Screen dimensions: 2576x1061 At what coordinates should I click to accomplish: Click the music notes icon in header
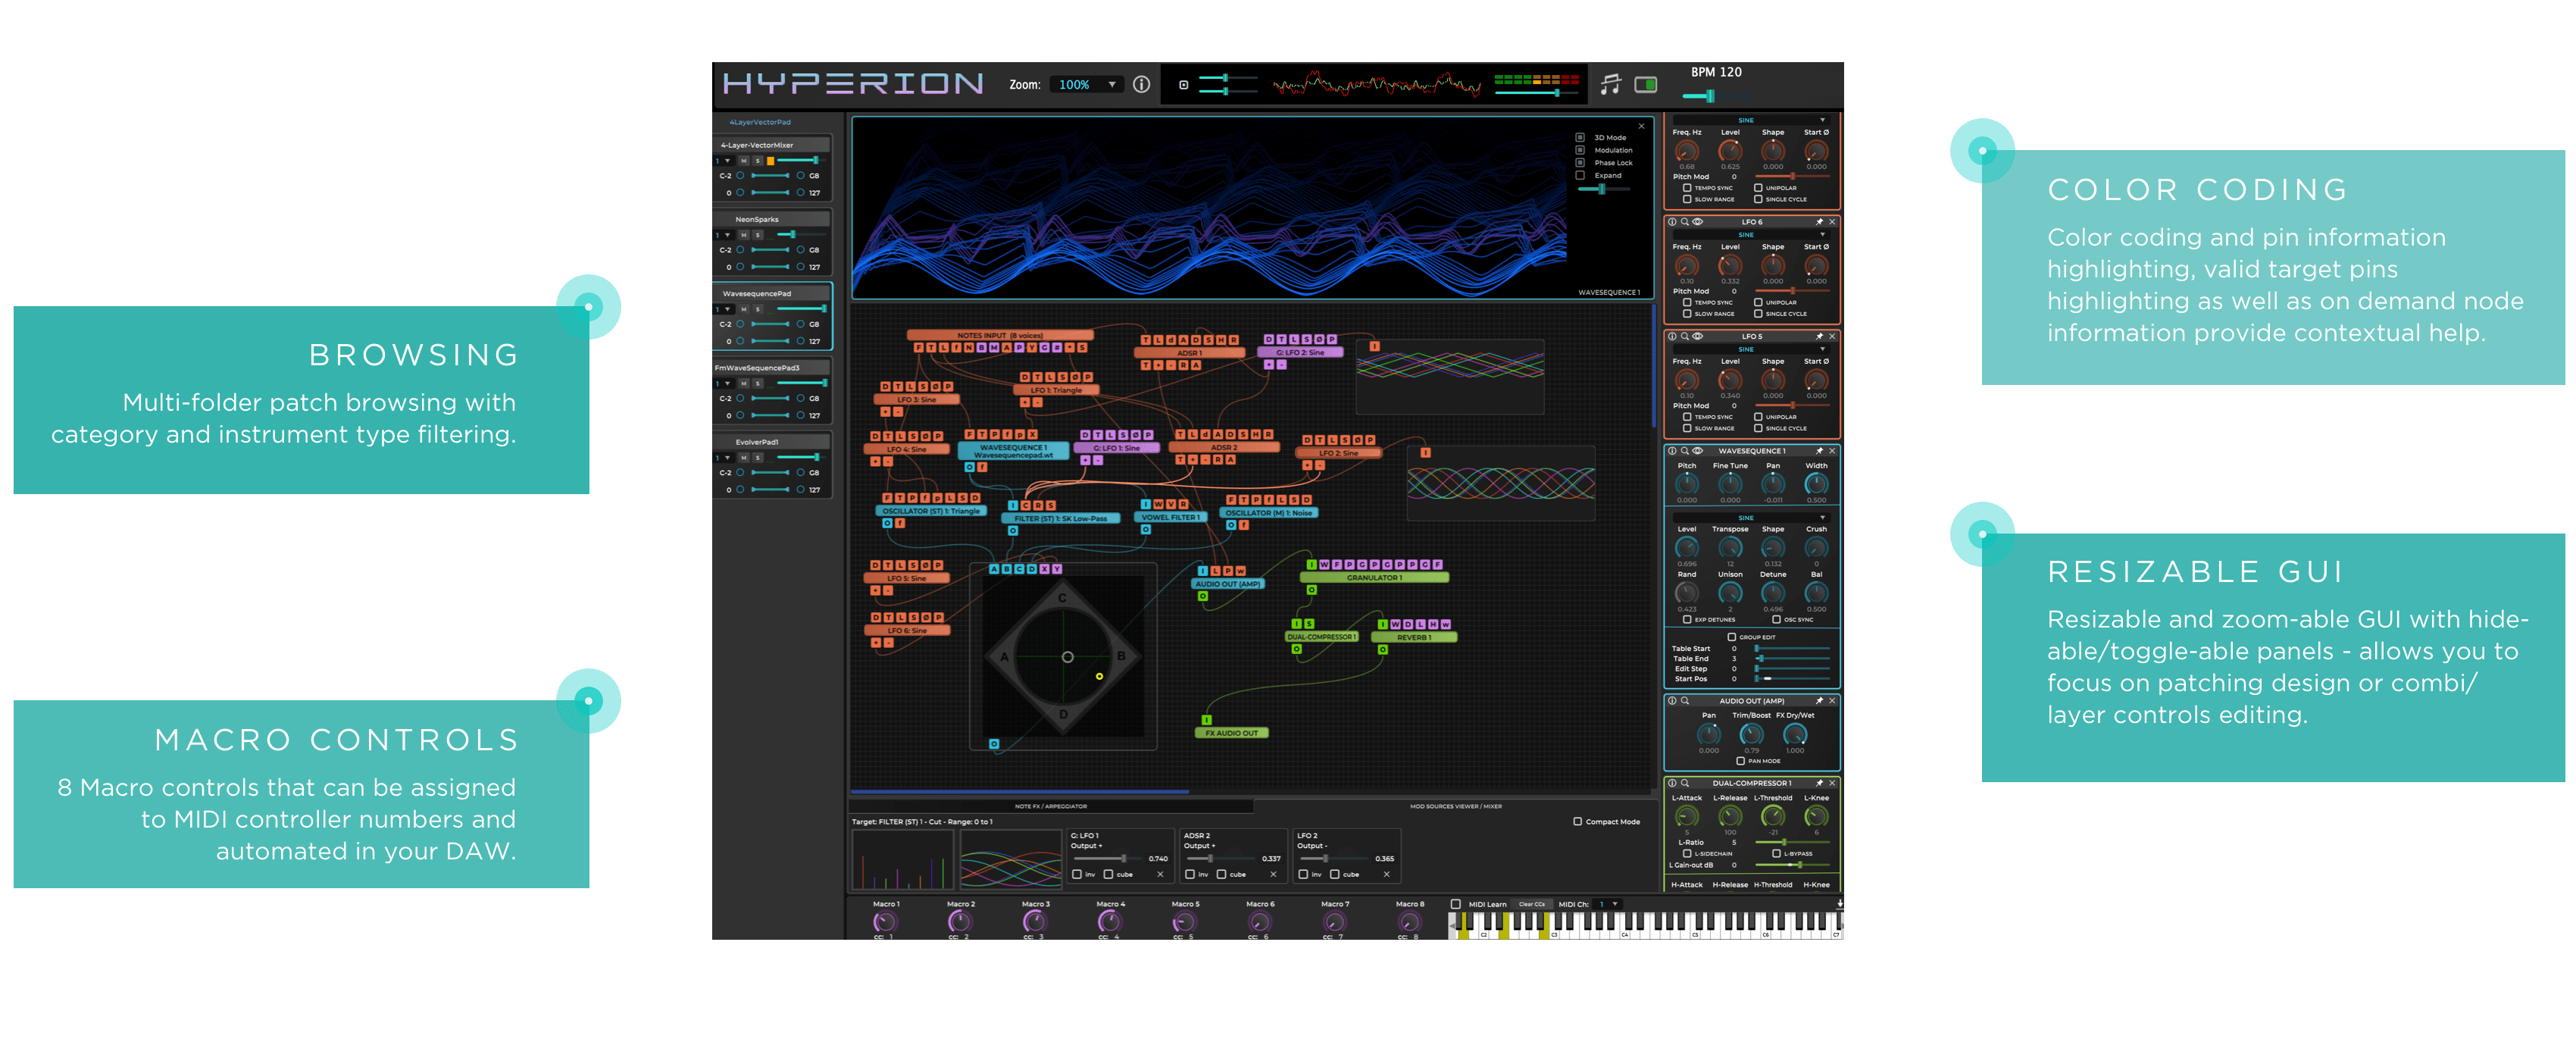pyautogui.click(x=1610, y=84)
